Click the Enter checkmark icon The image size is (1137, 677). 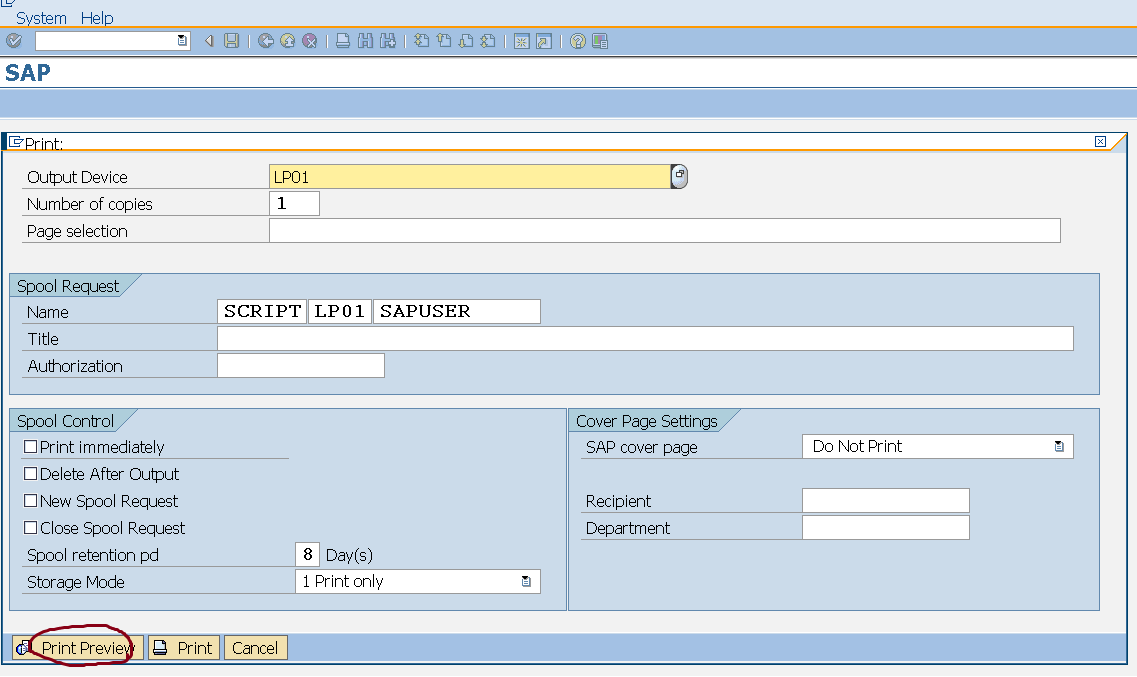[14, 41]
